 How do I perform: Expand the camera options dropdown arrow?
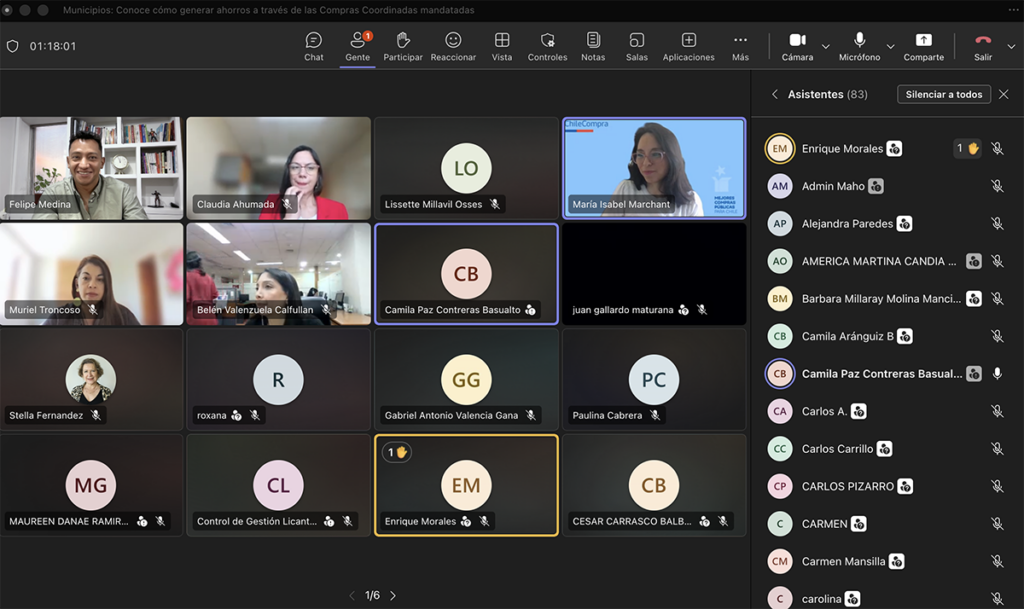click(826, 47)
